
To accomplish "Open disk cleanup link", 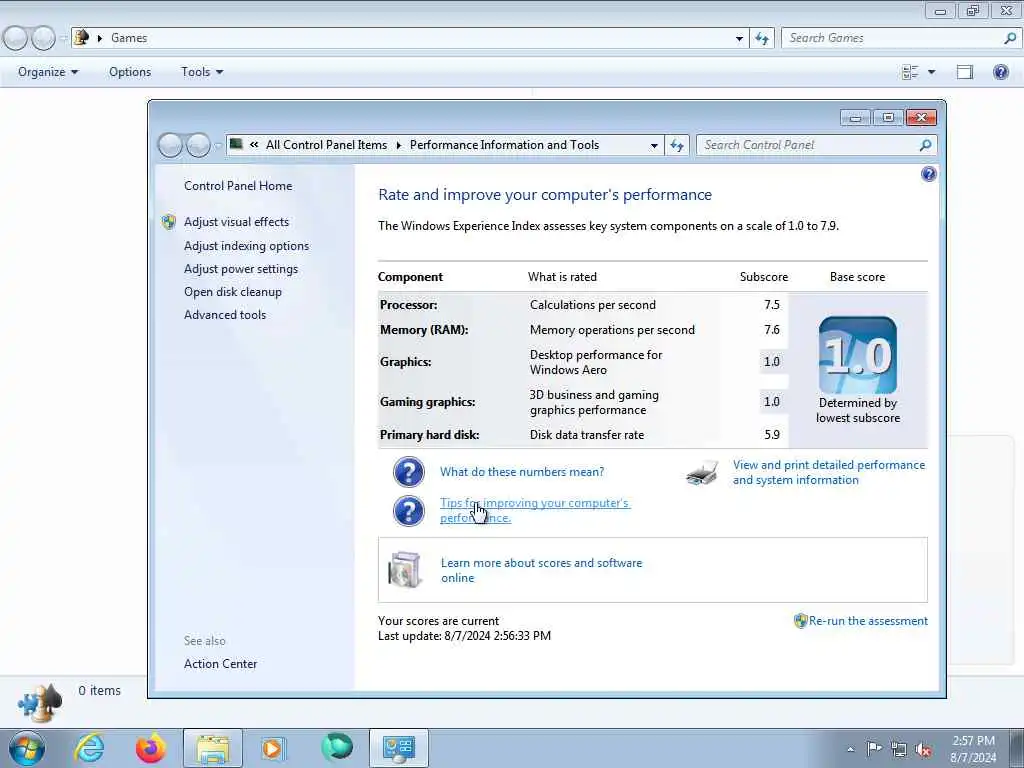I will click(232, 292).
